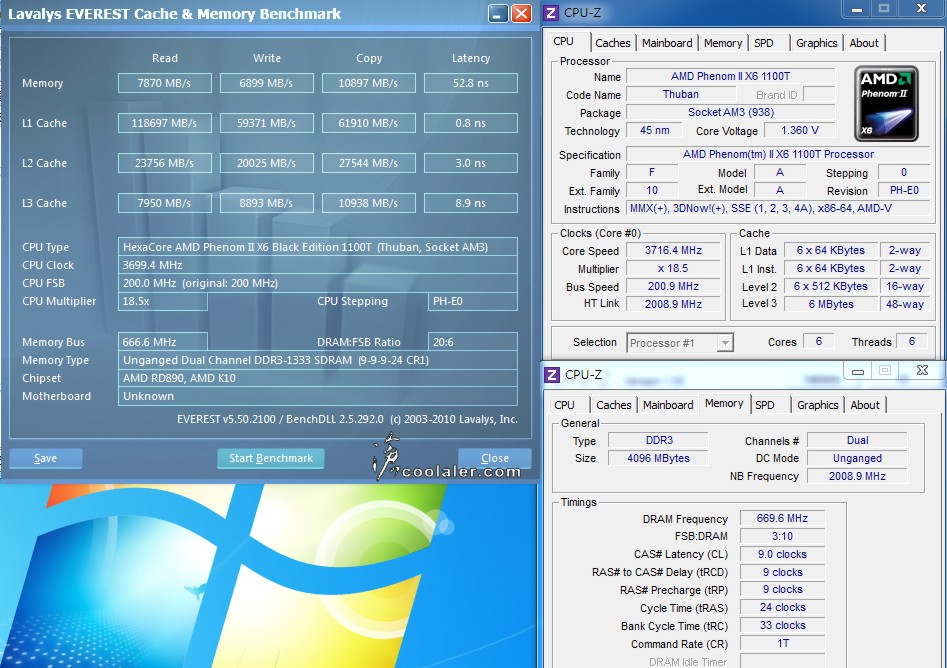Click the AMD Phenom II processor logo

point(886,104)
